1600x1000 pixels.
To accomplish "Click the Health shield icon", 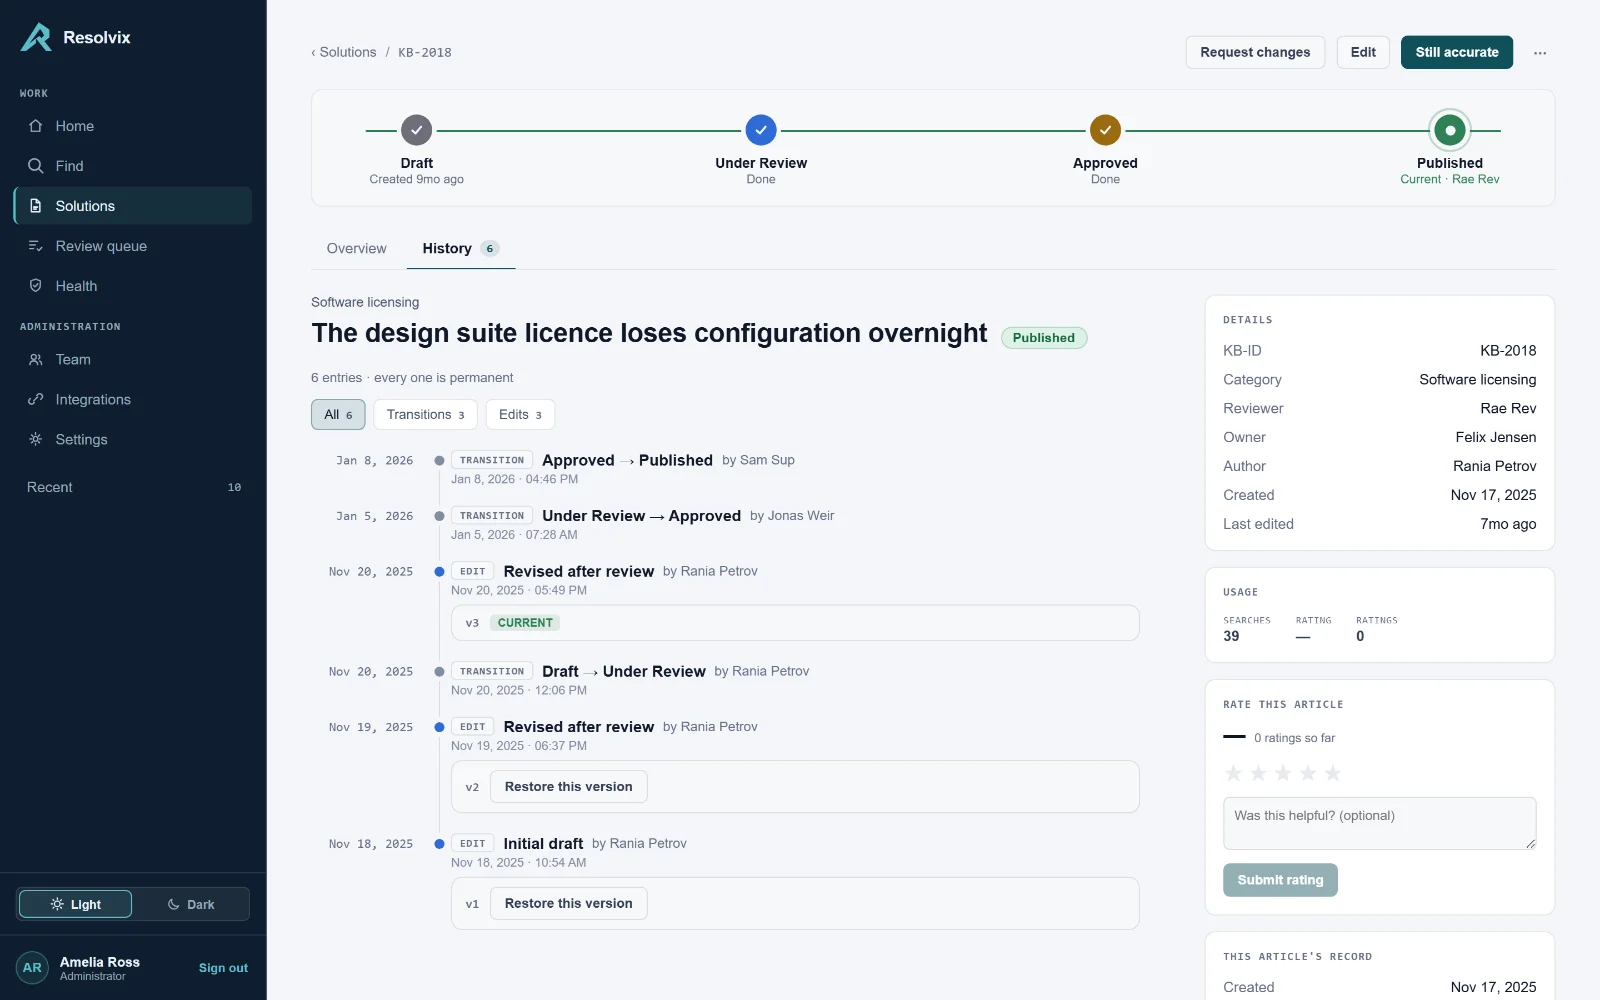I will coord(36,286).
